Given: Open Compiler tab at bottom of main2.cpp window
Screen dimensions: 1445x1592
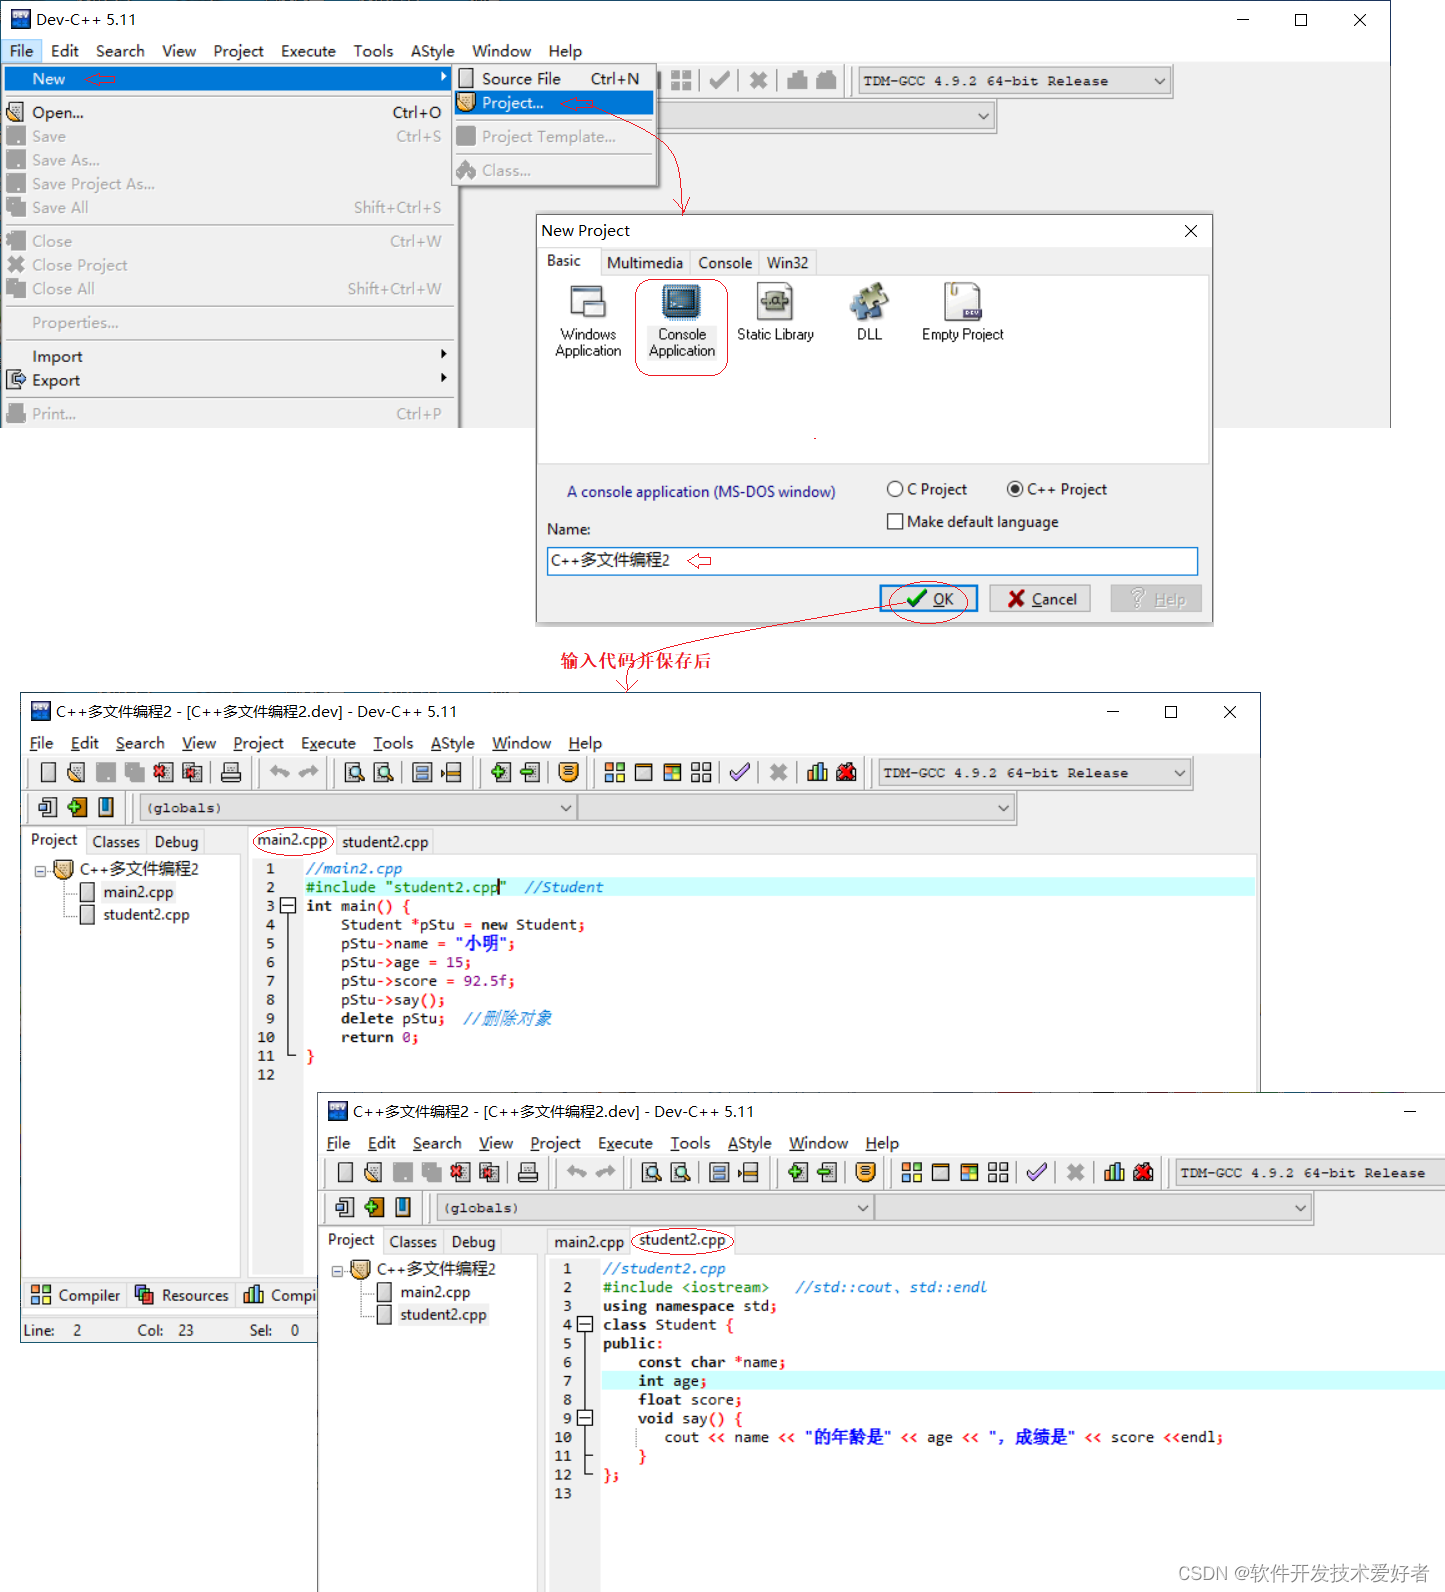Looking at the screenshot, I should click(x=76, y=1295).
